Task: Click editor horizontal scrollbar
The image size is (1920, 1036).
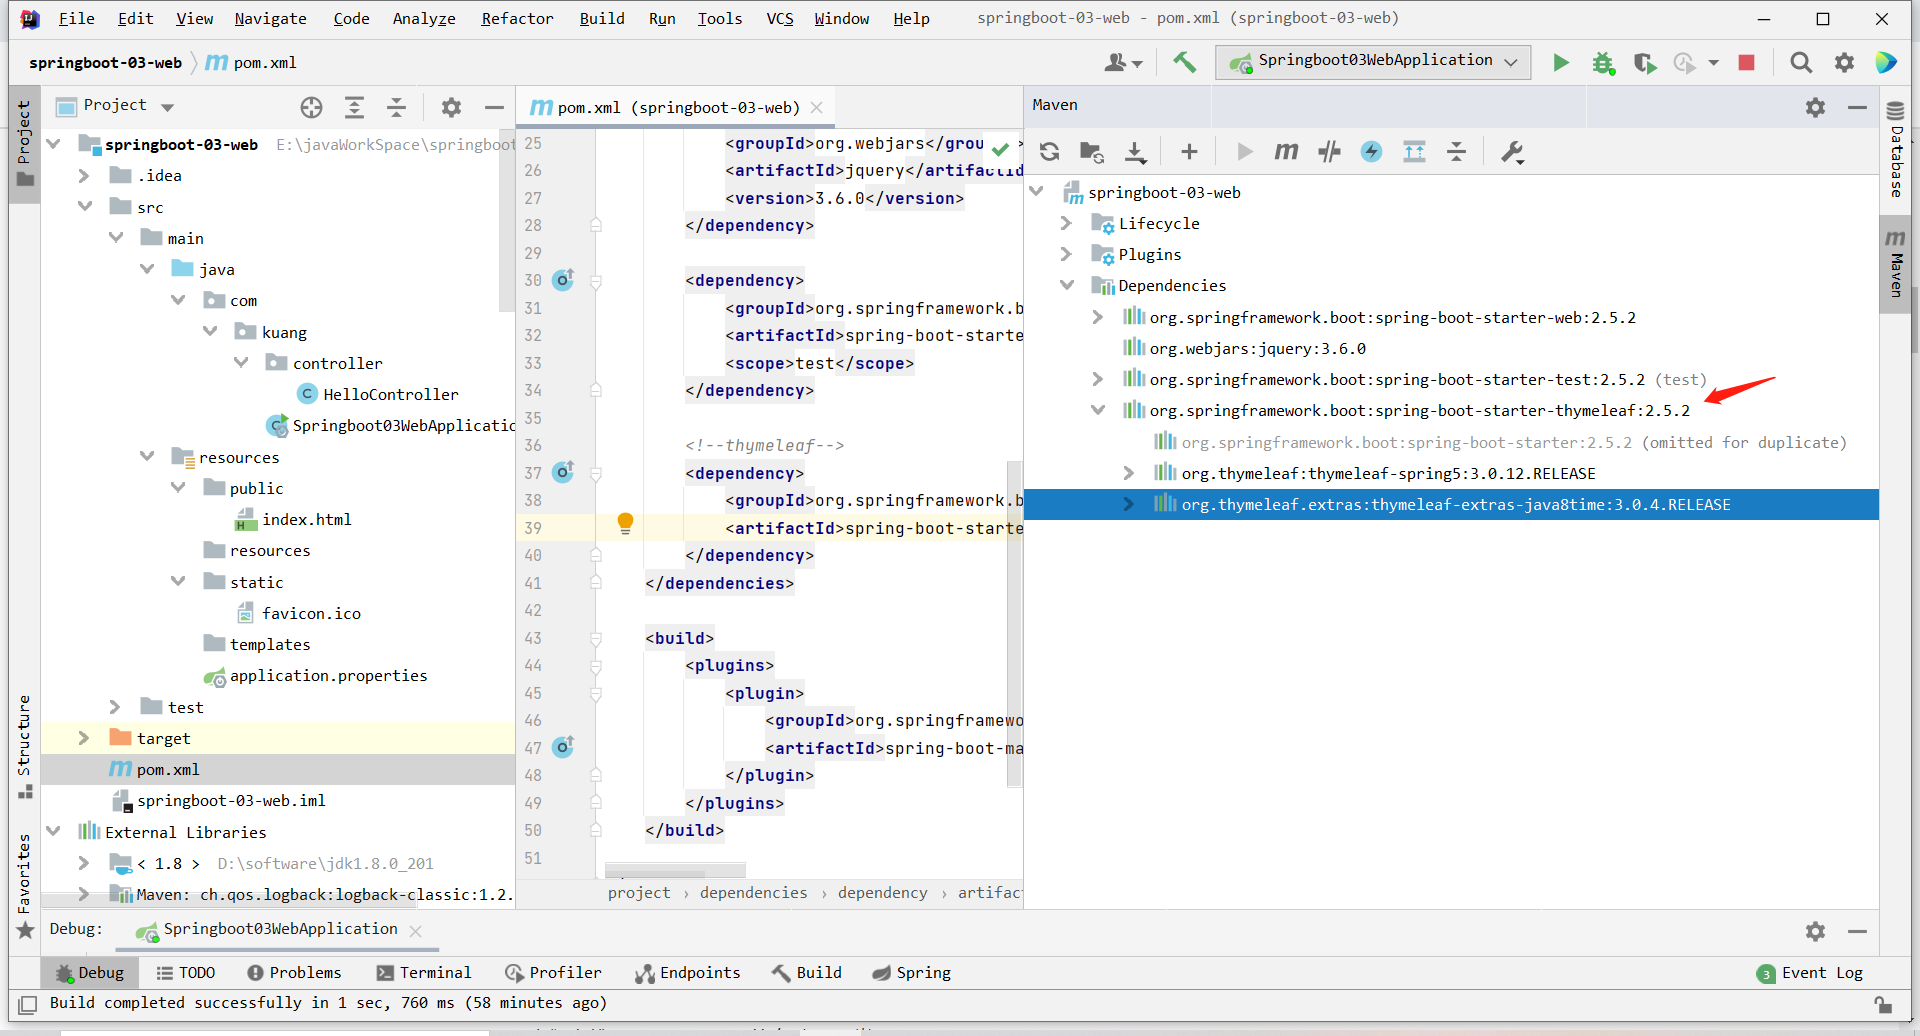Action: [x=675, y=869]
